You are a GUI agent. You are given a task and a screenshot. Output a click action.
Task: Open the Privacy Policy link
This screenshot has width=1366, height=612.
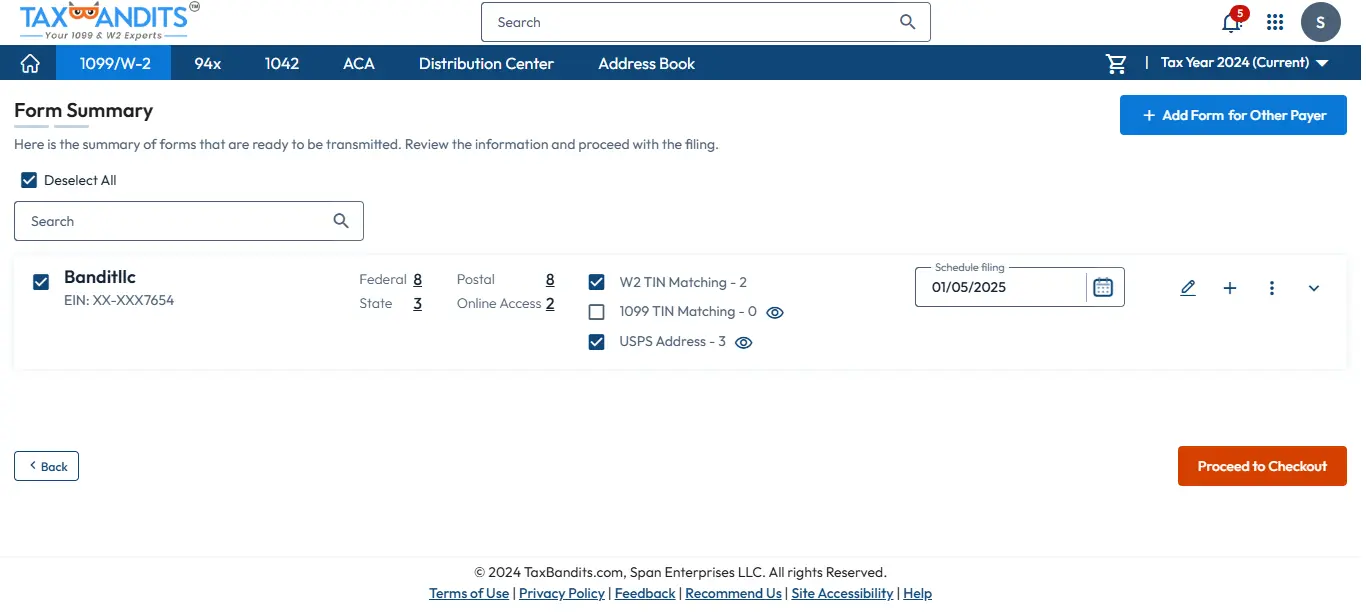tap(561, 592)
